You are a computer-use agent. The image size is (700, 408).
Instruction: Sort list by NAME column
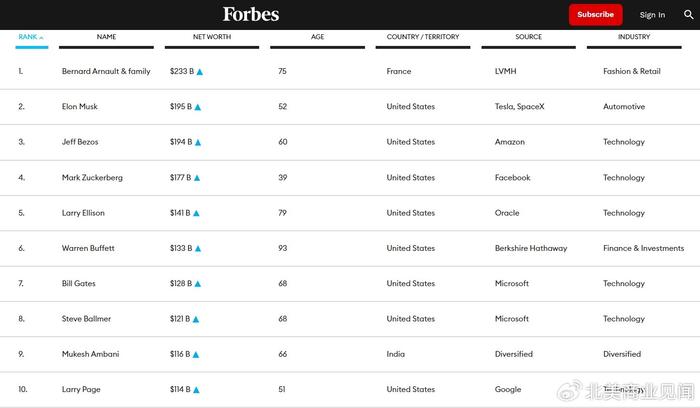106,37
